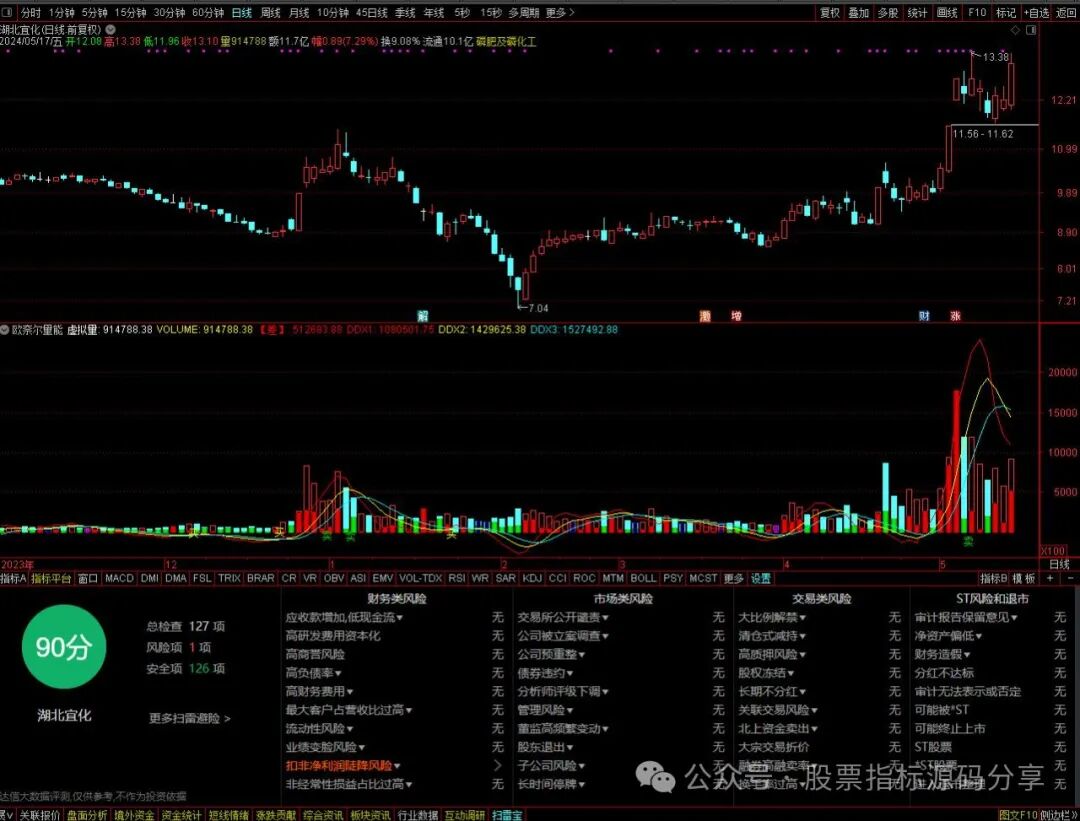Click the 统计 button
The height and width of the screenshot is (821, 1080).
pos(917,12)
